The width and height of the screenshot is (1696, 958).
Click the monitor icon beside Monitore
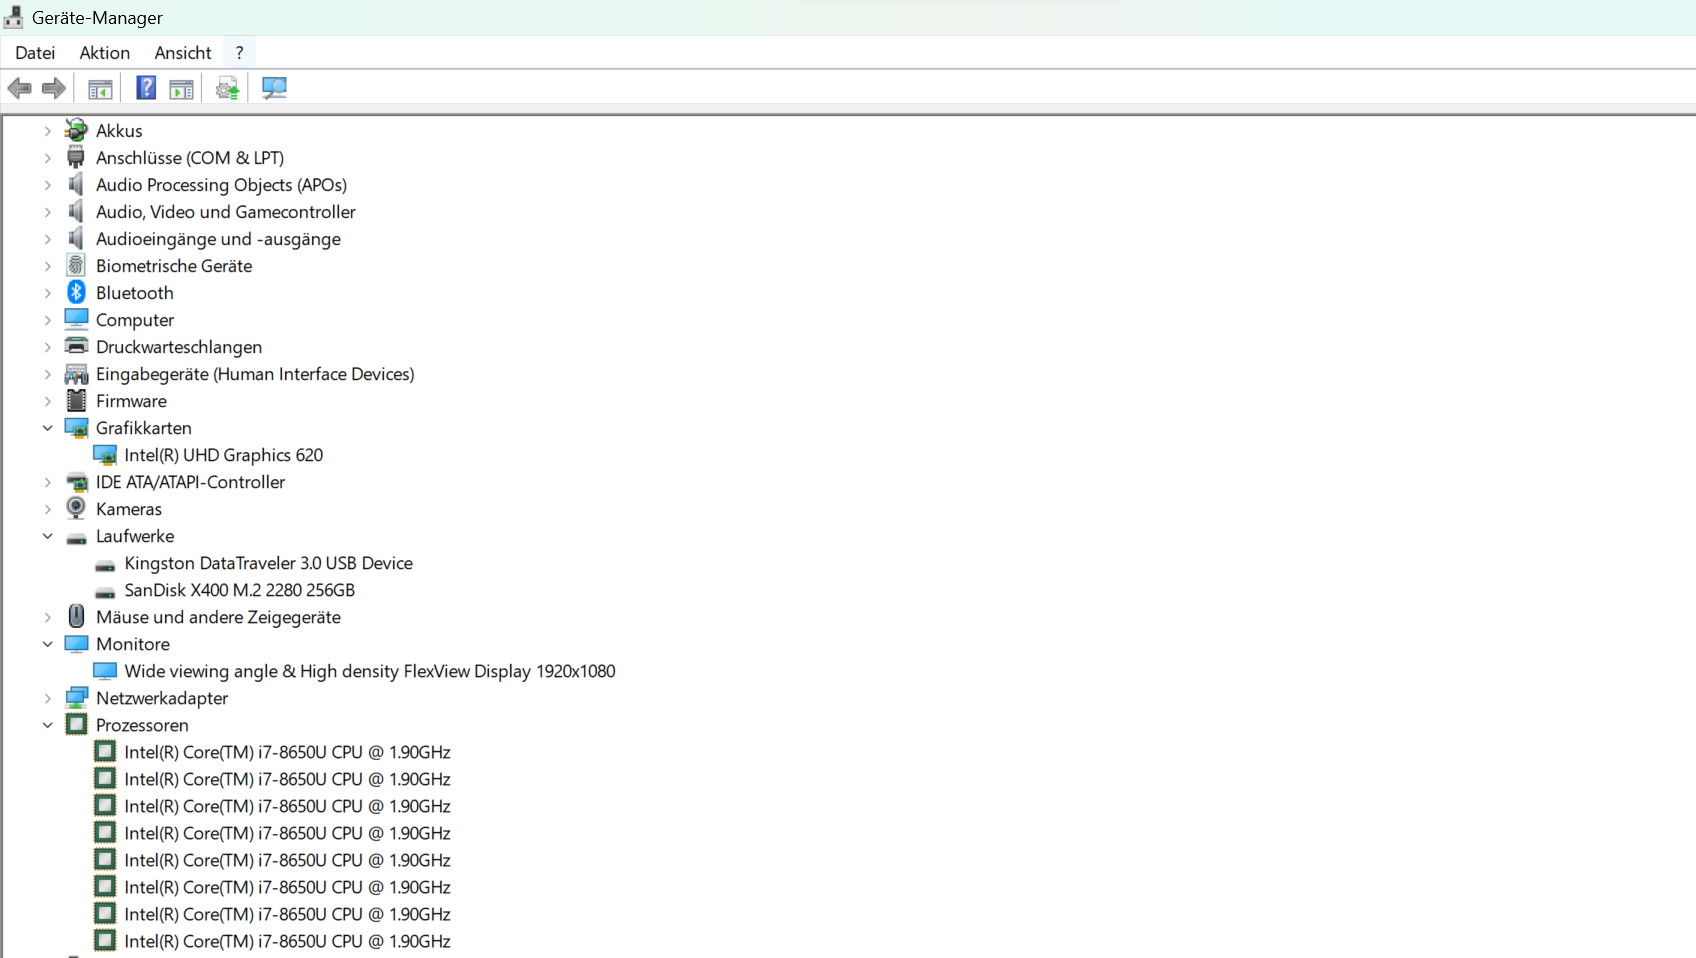click(76, 643)
